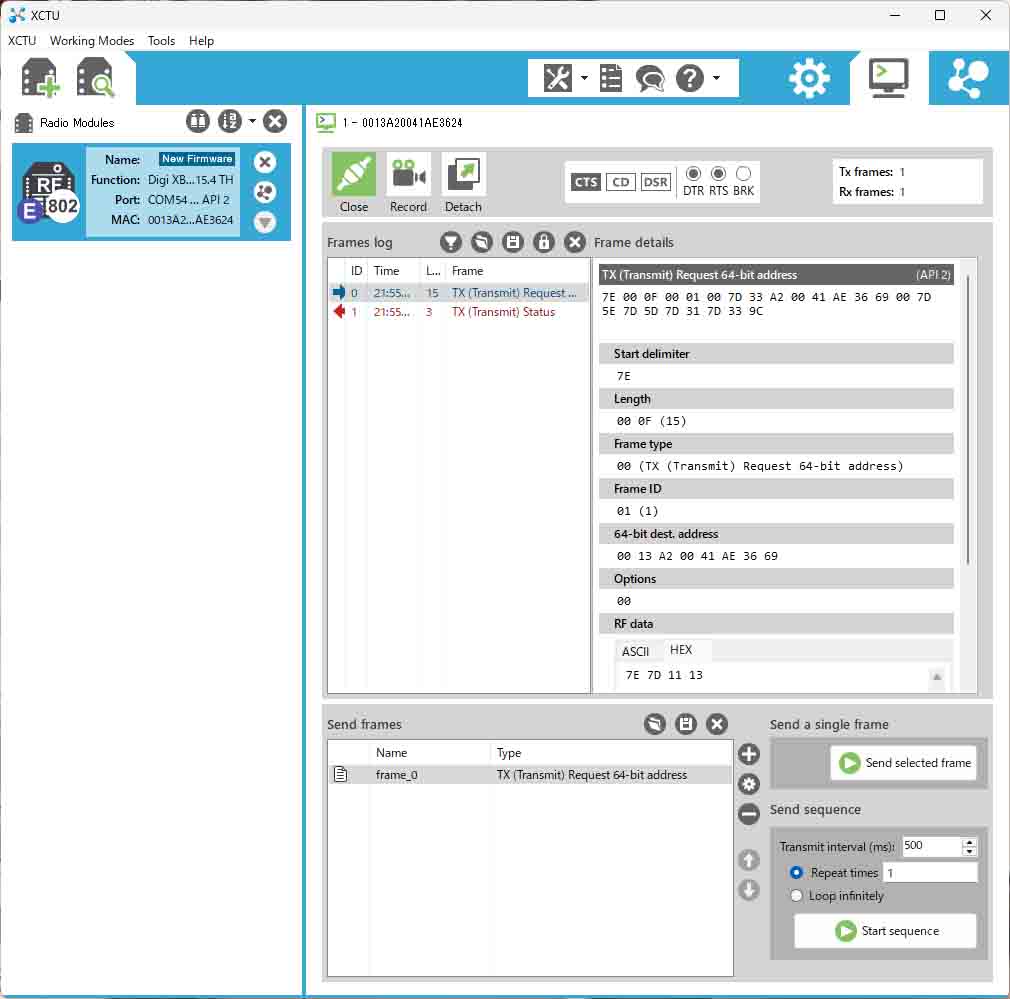Decrease transmit interval with down stepper
This screenshot has width=1010, height=999.
point(969,852)
